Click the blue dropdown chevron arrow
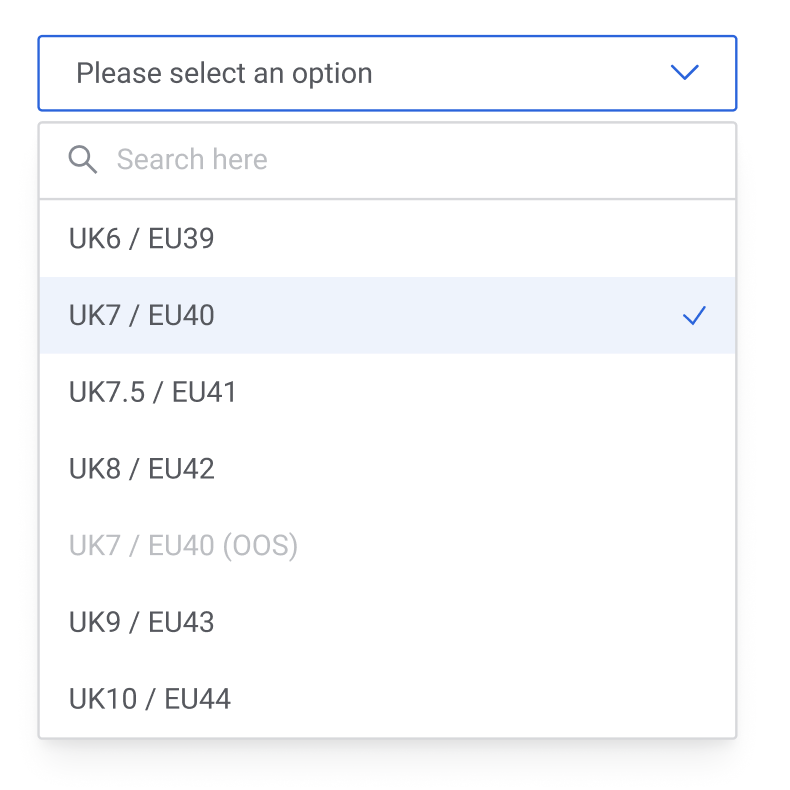The height and width of the screenshot is (790, 790). [684, 73]
